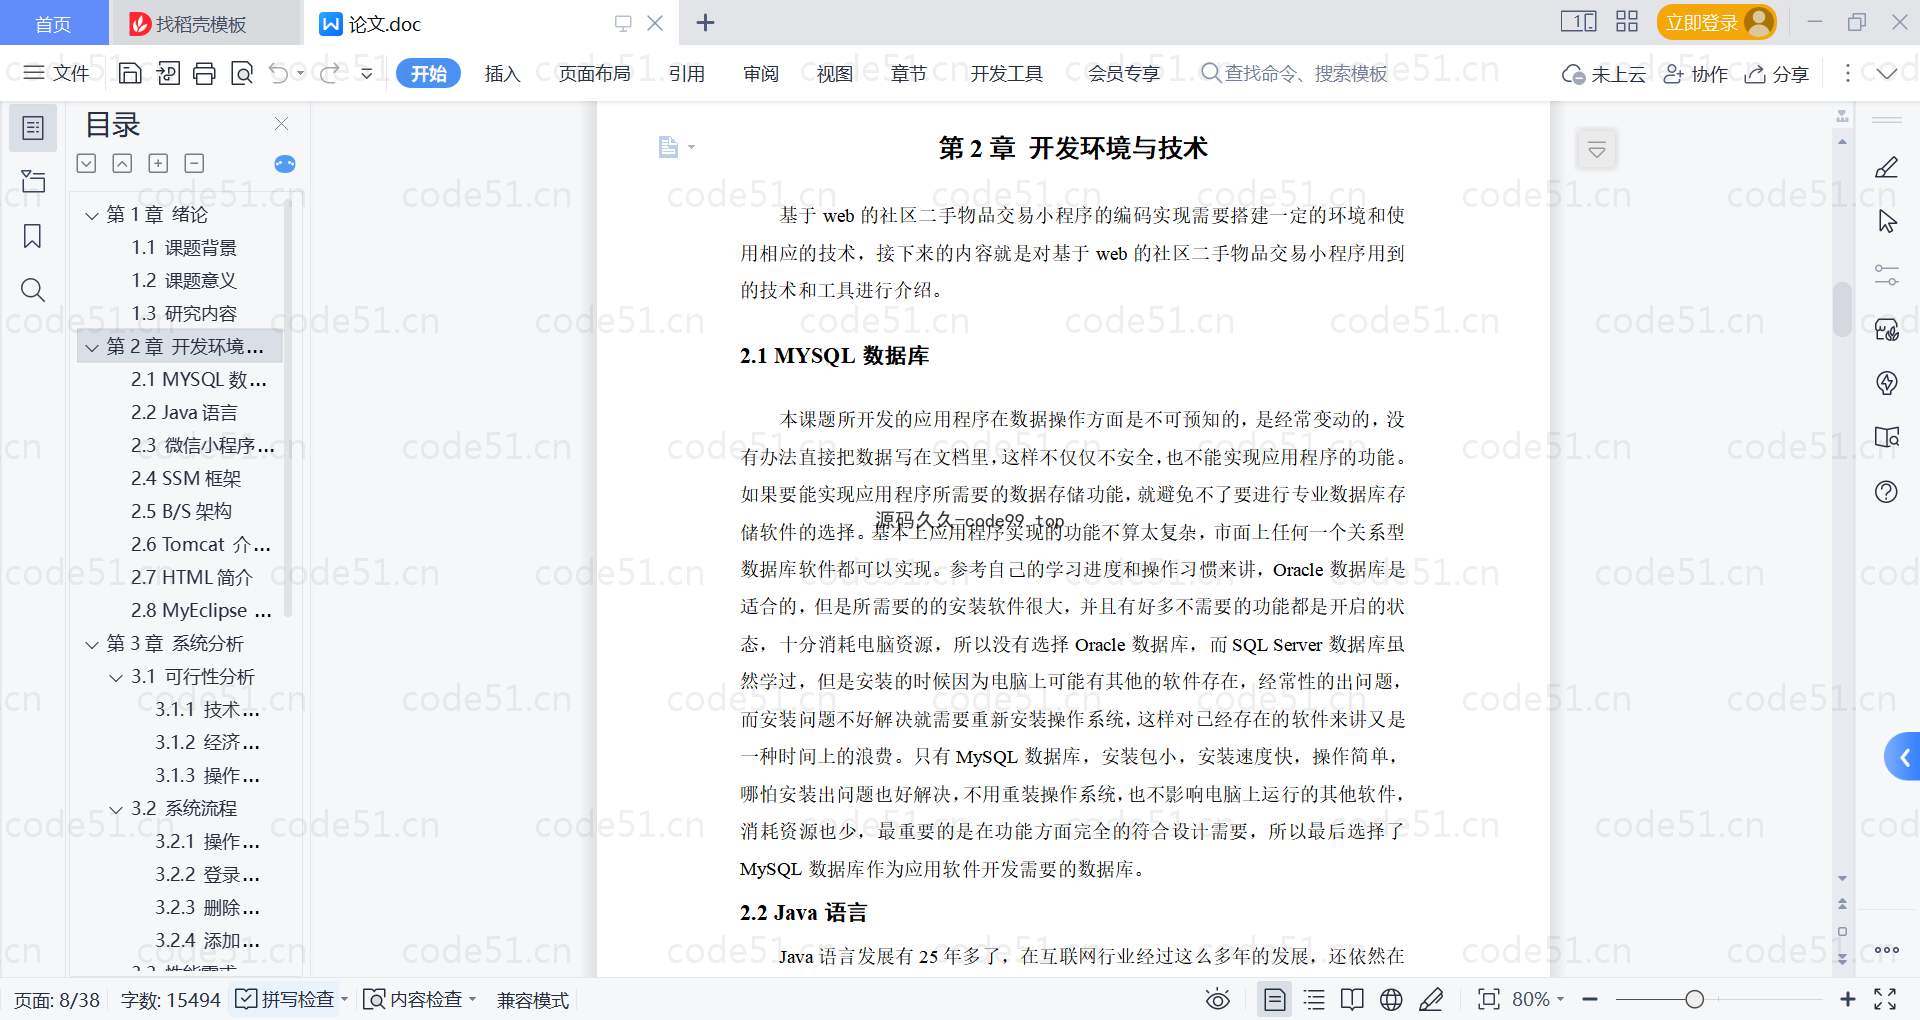1920x1020 pixels.
Task: Click the vertical document scrollbar thumb
Action: pos(1842,309)
